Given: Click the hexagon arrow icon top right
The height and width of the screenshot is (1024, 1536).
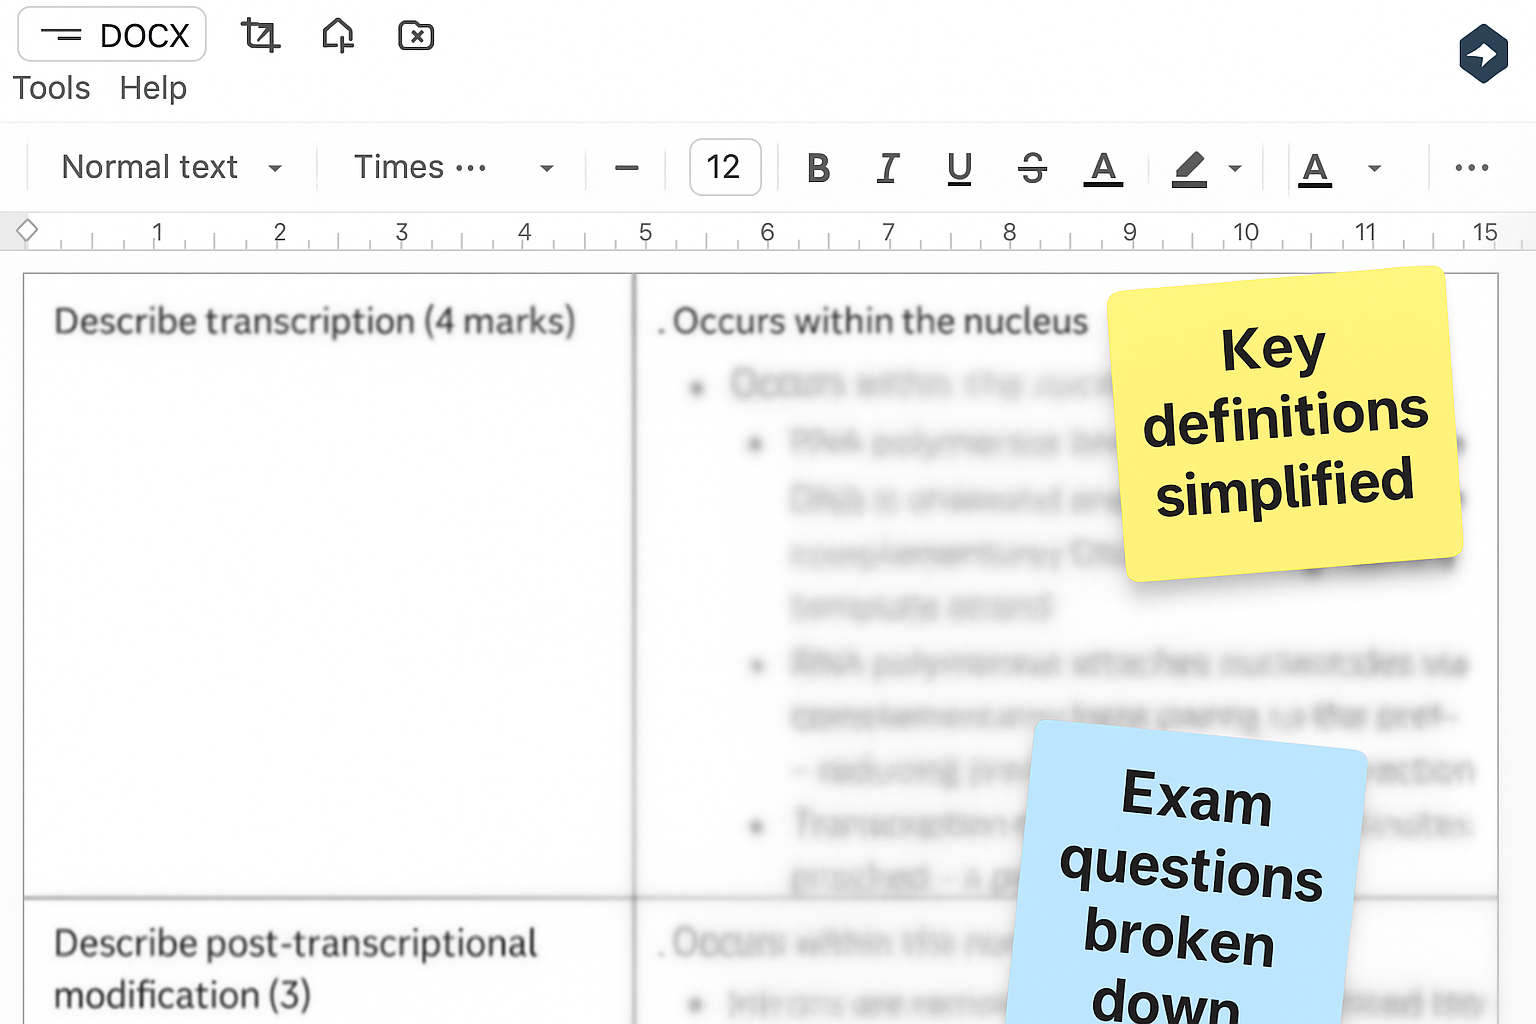Looking at the screenshot, I should pos(1483,54).
